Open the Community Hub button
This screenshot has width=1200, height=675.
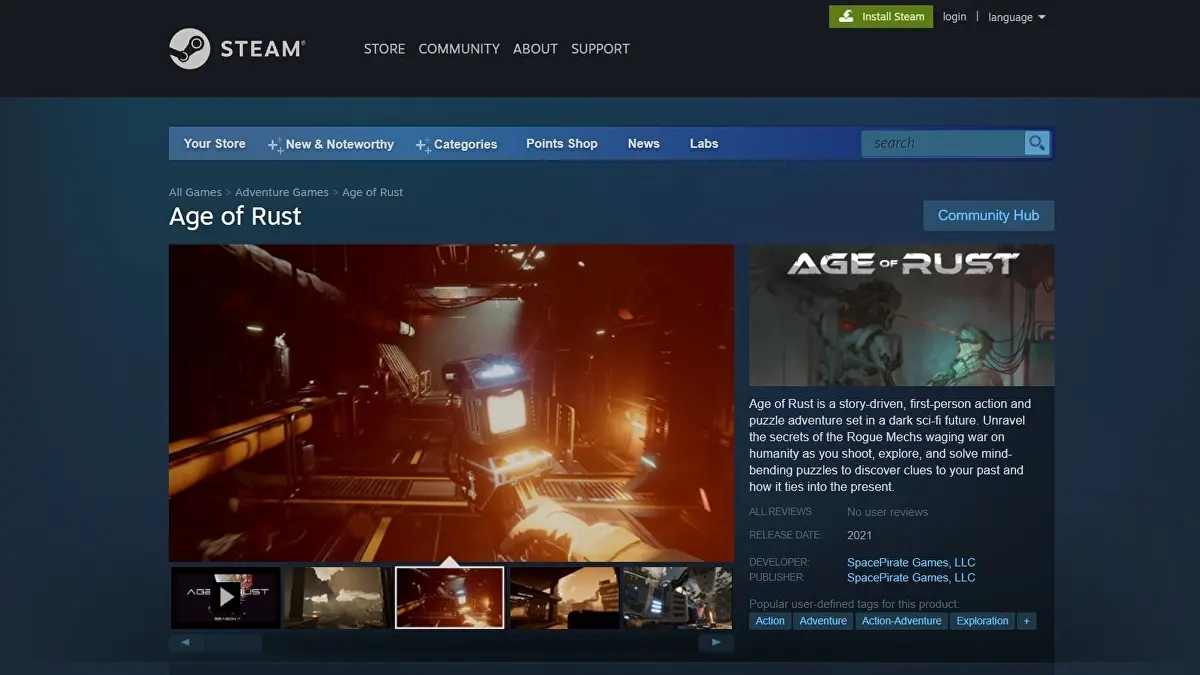pos(988,215)
